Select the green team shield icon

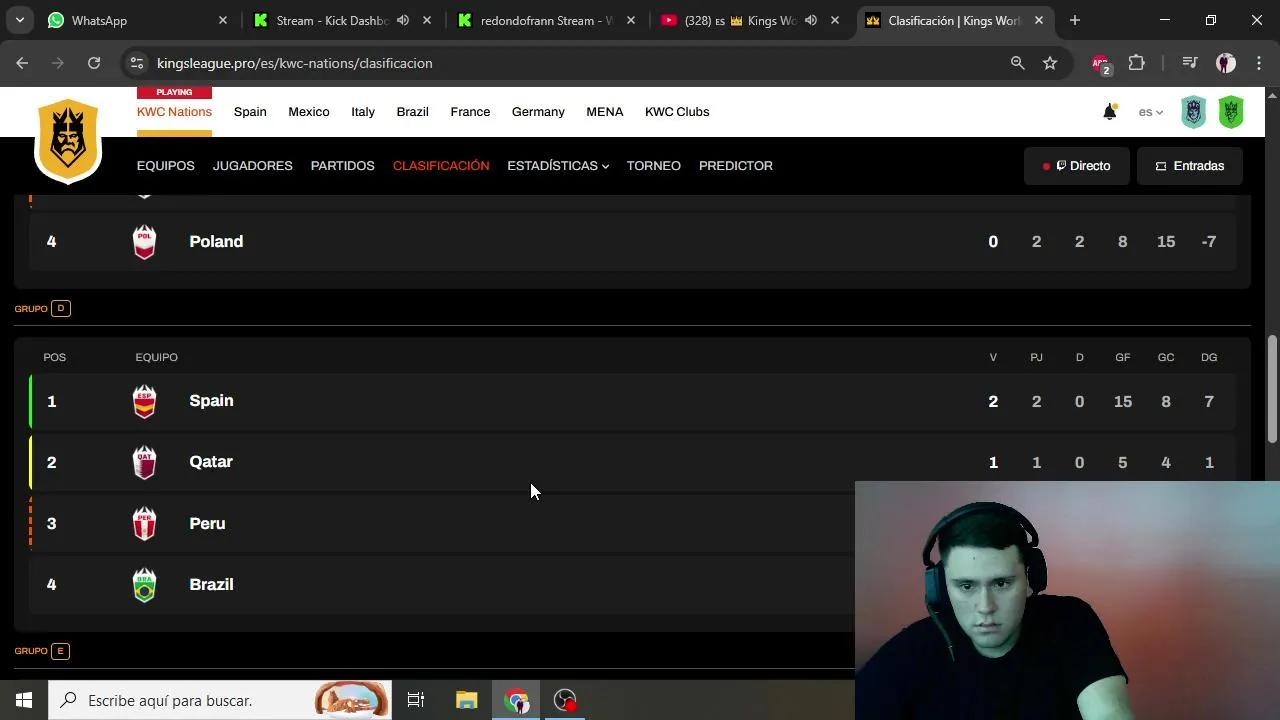pos(1231,112)
